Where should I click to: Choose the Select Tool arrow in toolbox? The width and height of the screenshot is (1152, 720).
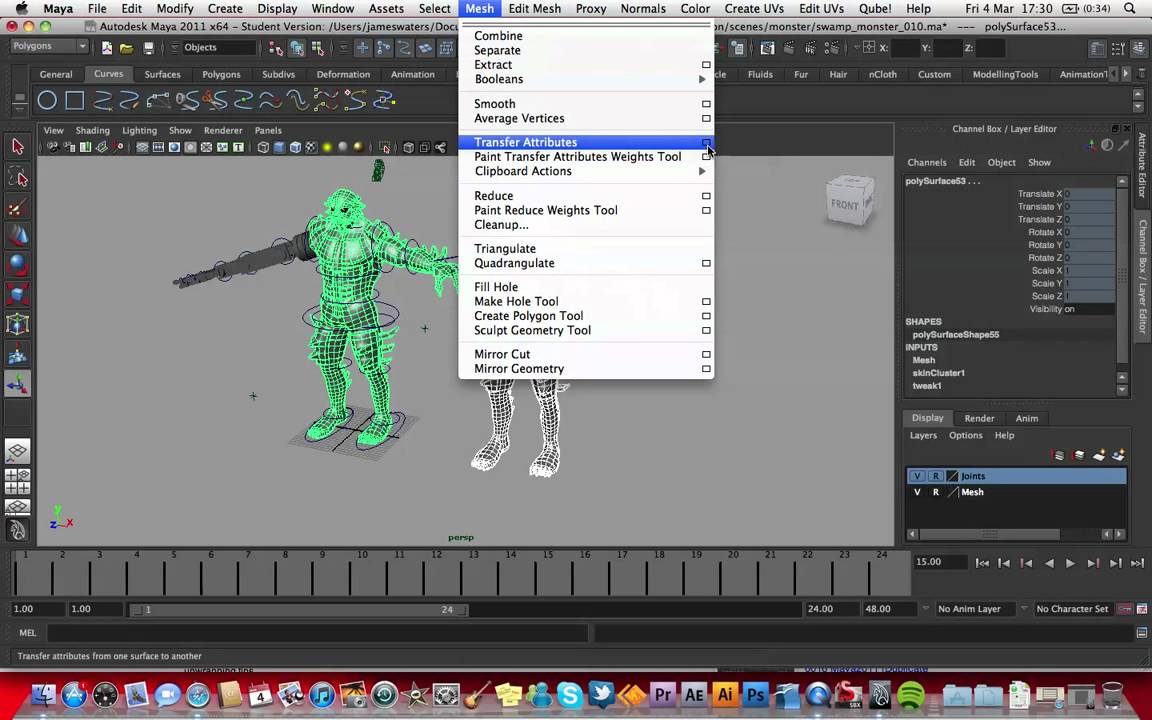[18, 146]
